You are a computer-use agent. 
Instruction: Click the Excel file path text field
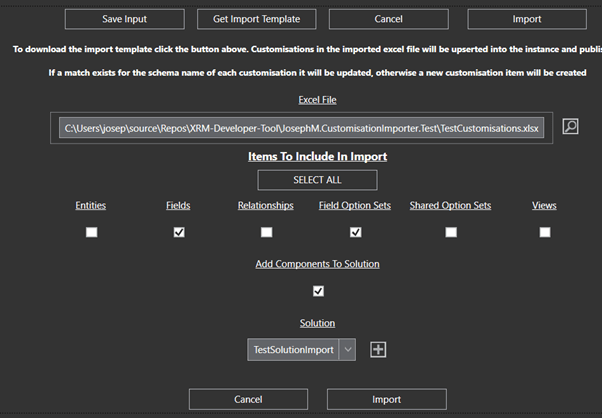tap(301, 128)
